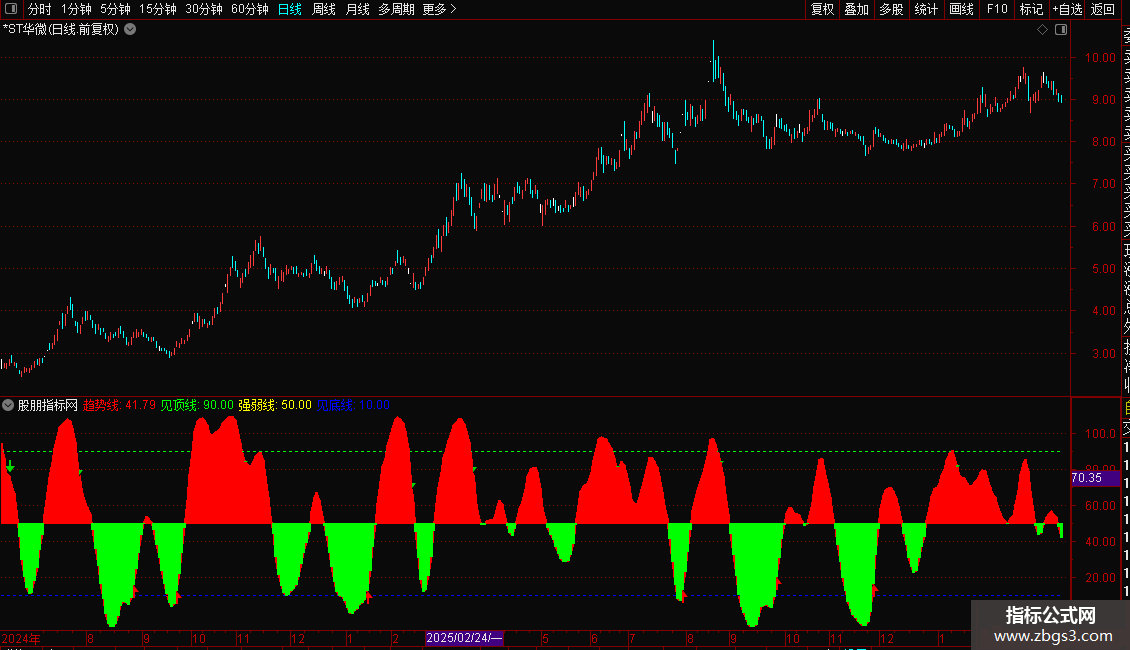Click the 5.00 price axis label
This screenshot has width=1130, height=650.
pos(1103,269)
